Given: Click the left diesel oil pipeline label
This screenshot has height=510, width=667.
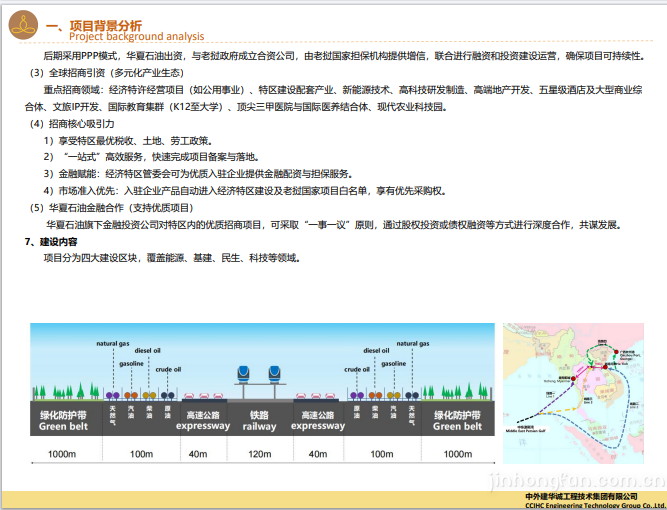Looking at the screenshot, I should (x=148, y=352).
